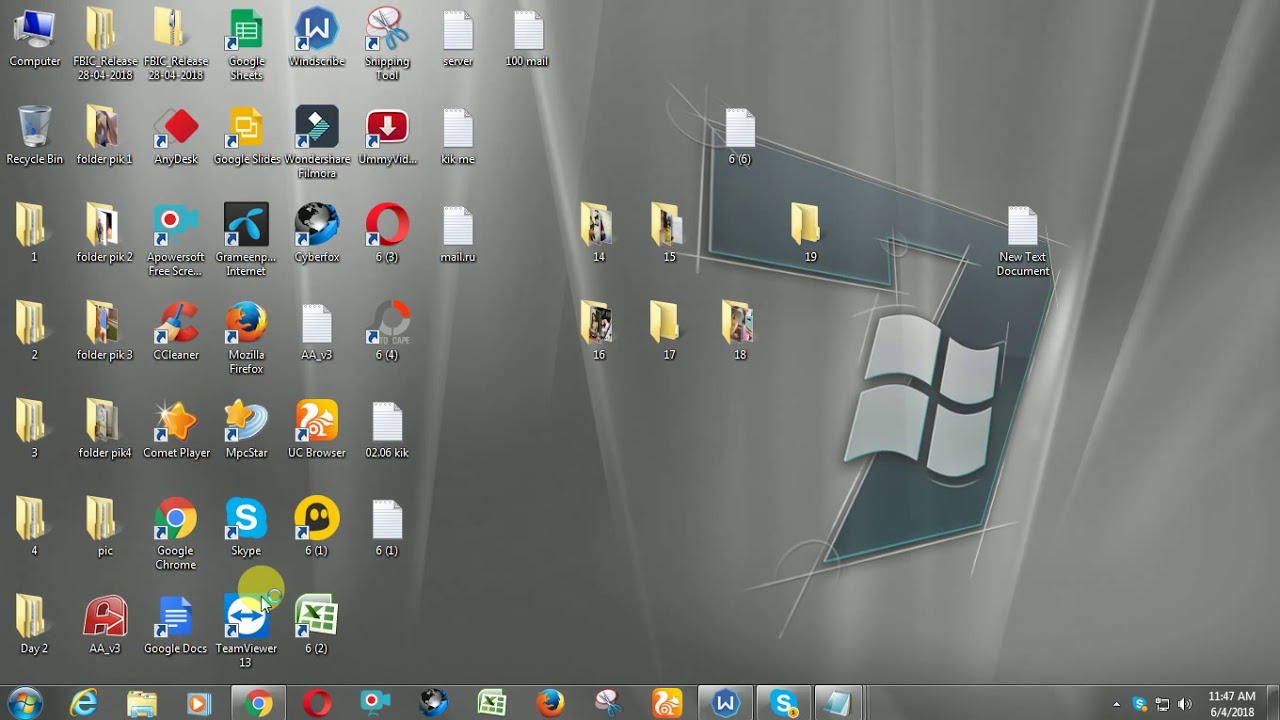Select the folder pik1 folder
Screen dimensions: 1280x720
105,136
